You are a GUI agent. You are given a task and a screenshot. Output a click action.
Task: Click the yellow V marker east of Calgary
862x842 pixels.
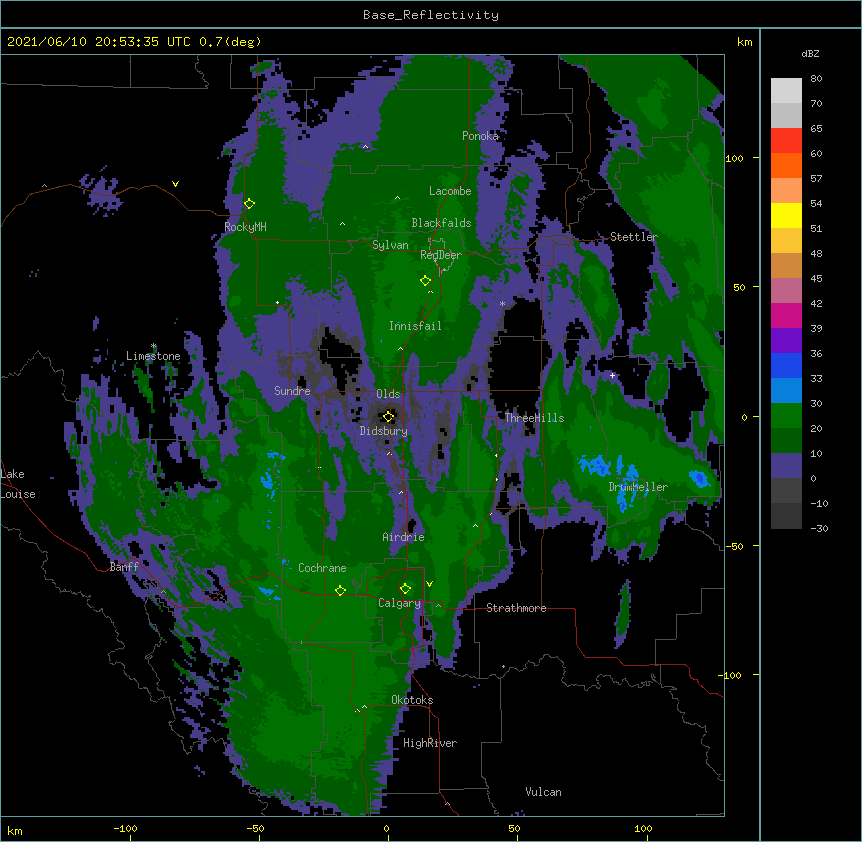(x=429, y=584)
